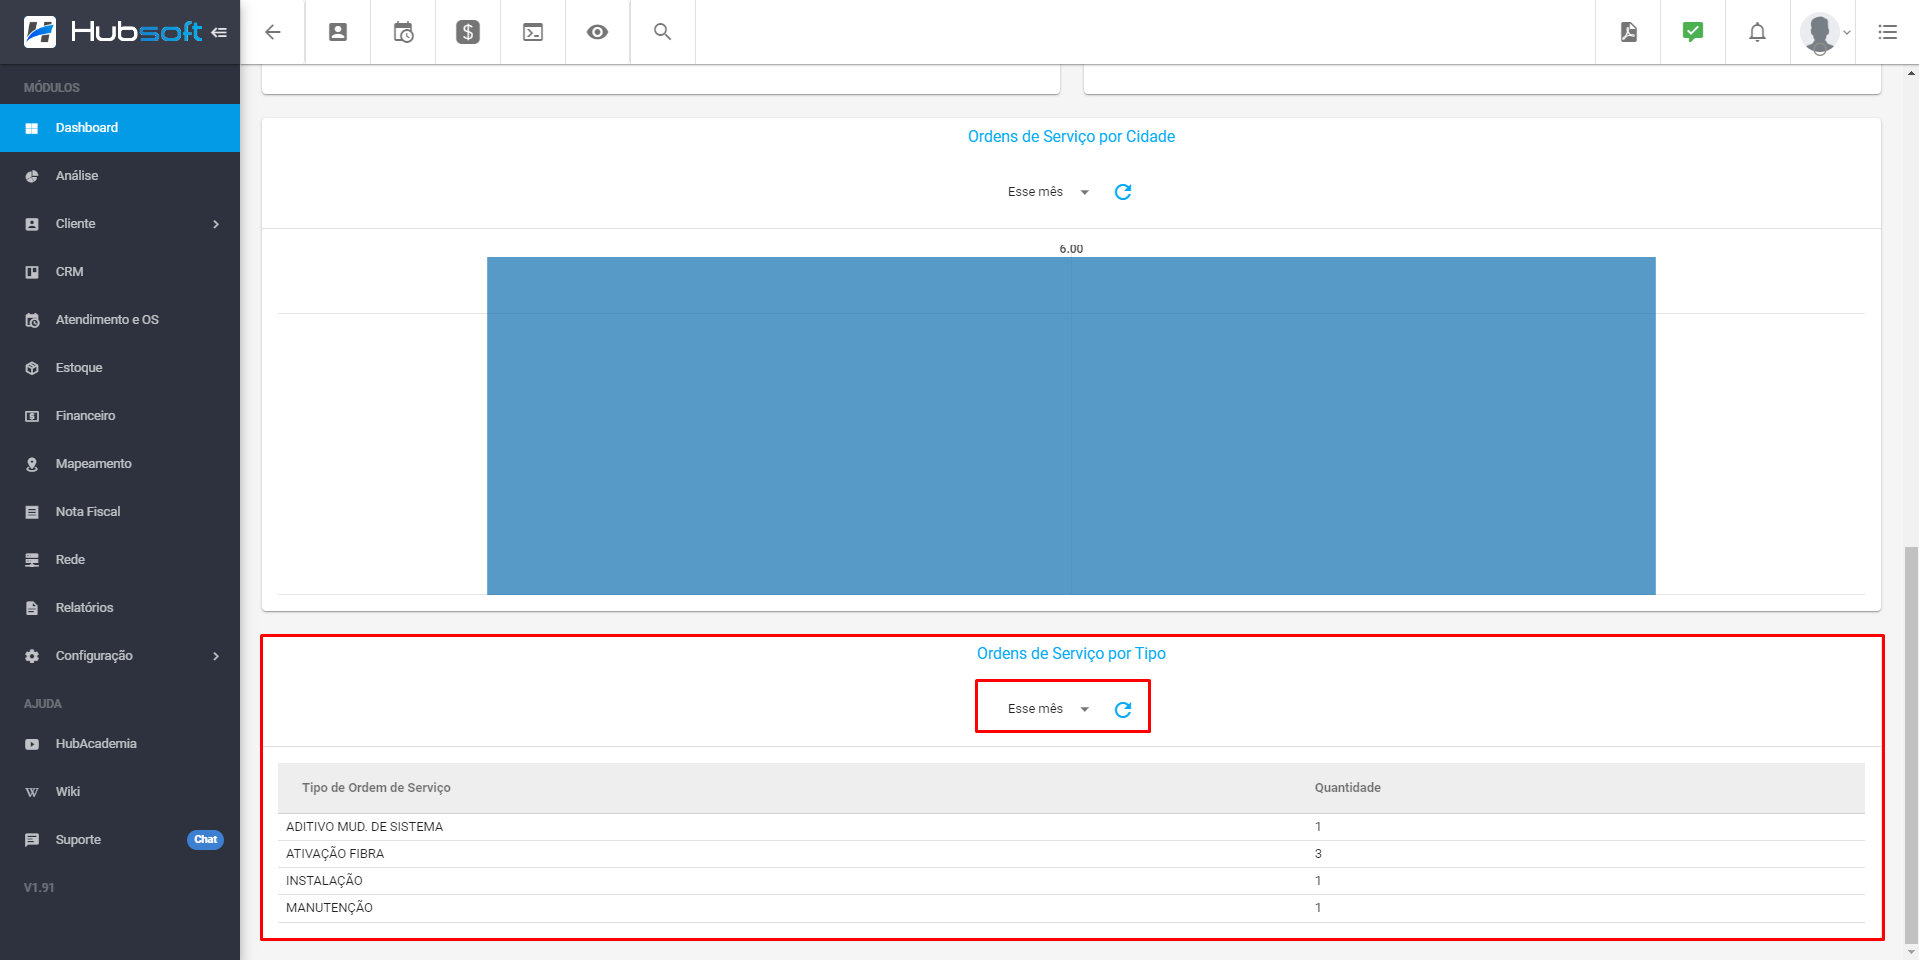Click the Quantidade column header
This screenshot has width=1919, height=960.
pyautogui.click(x=1347, y=788)
